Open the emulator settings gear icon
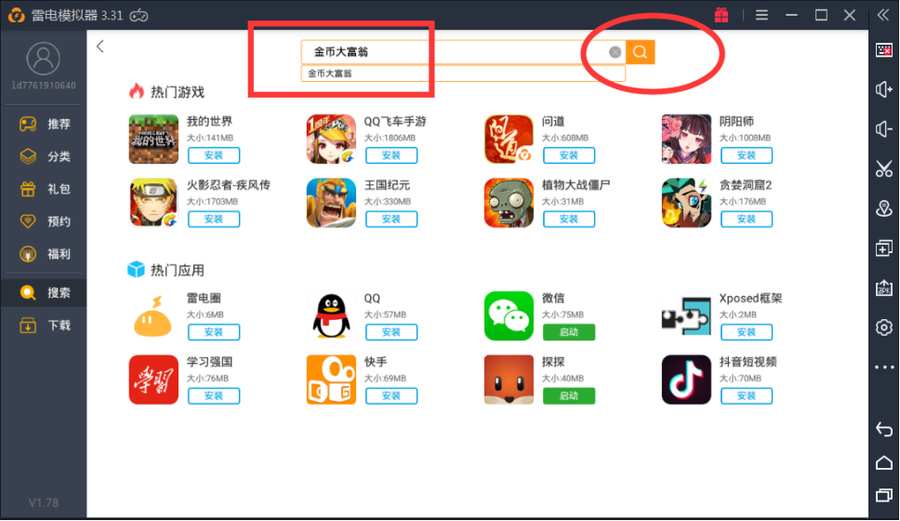The width and height of the screenshot is (900, 521). coord(884,327)
